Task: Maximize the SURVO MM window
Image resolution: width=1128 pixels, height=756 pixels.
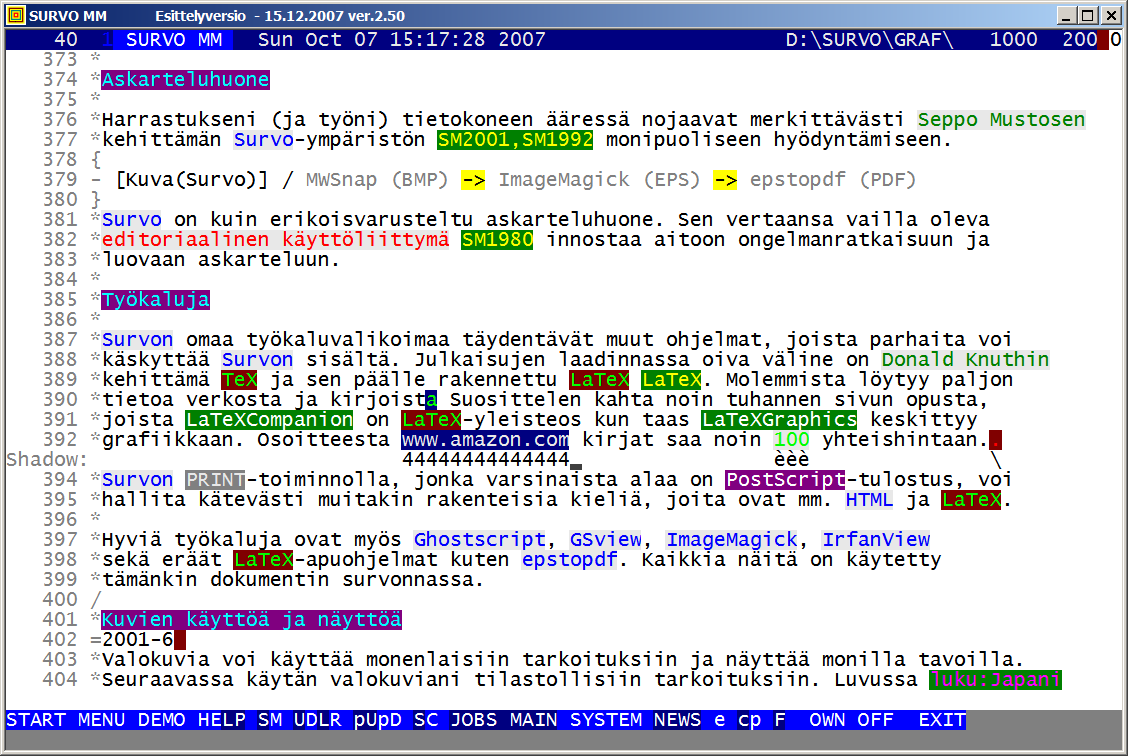Action: click(1088, 15)
